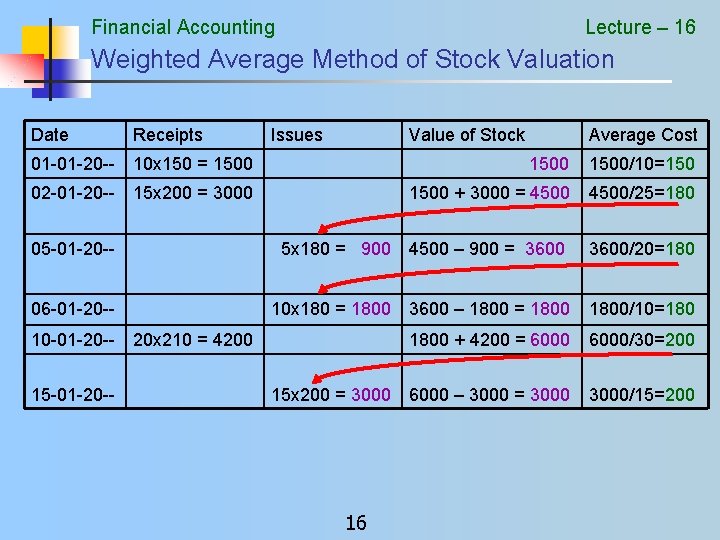Click the date cell '05-01-20--'
The height and width of the screenshot is (540, 720).
click(73, 249)
